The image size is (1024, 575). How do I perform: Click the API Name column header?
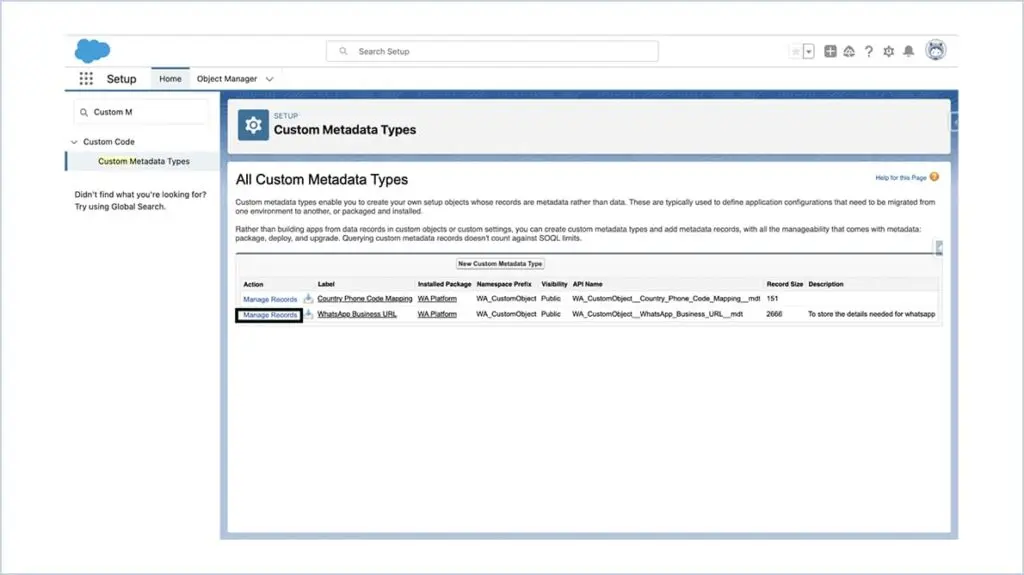pos(587,284)
